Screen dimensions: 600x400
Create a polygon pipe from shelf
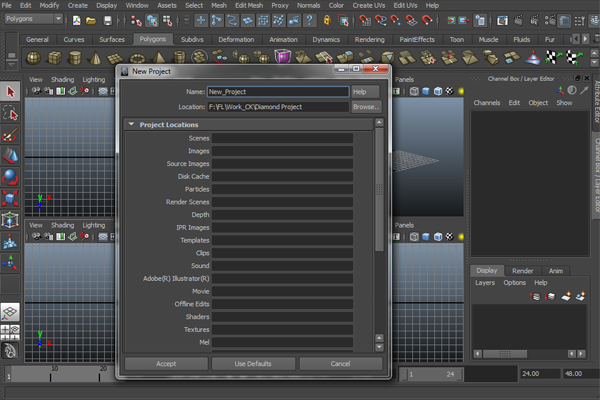[179, 58]
